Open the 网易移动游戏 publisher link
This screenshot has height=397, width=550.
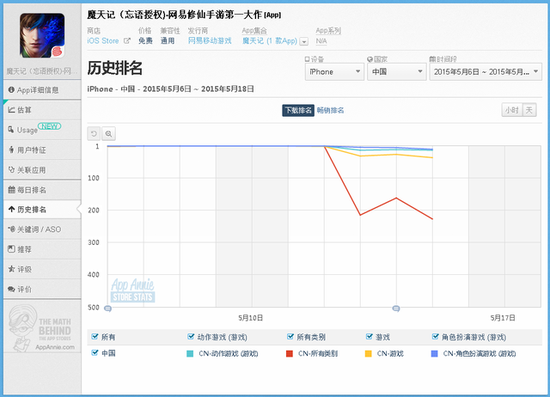pos(210,41)
